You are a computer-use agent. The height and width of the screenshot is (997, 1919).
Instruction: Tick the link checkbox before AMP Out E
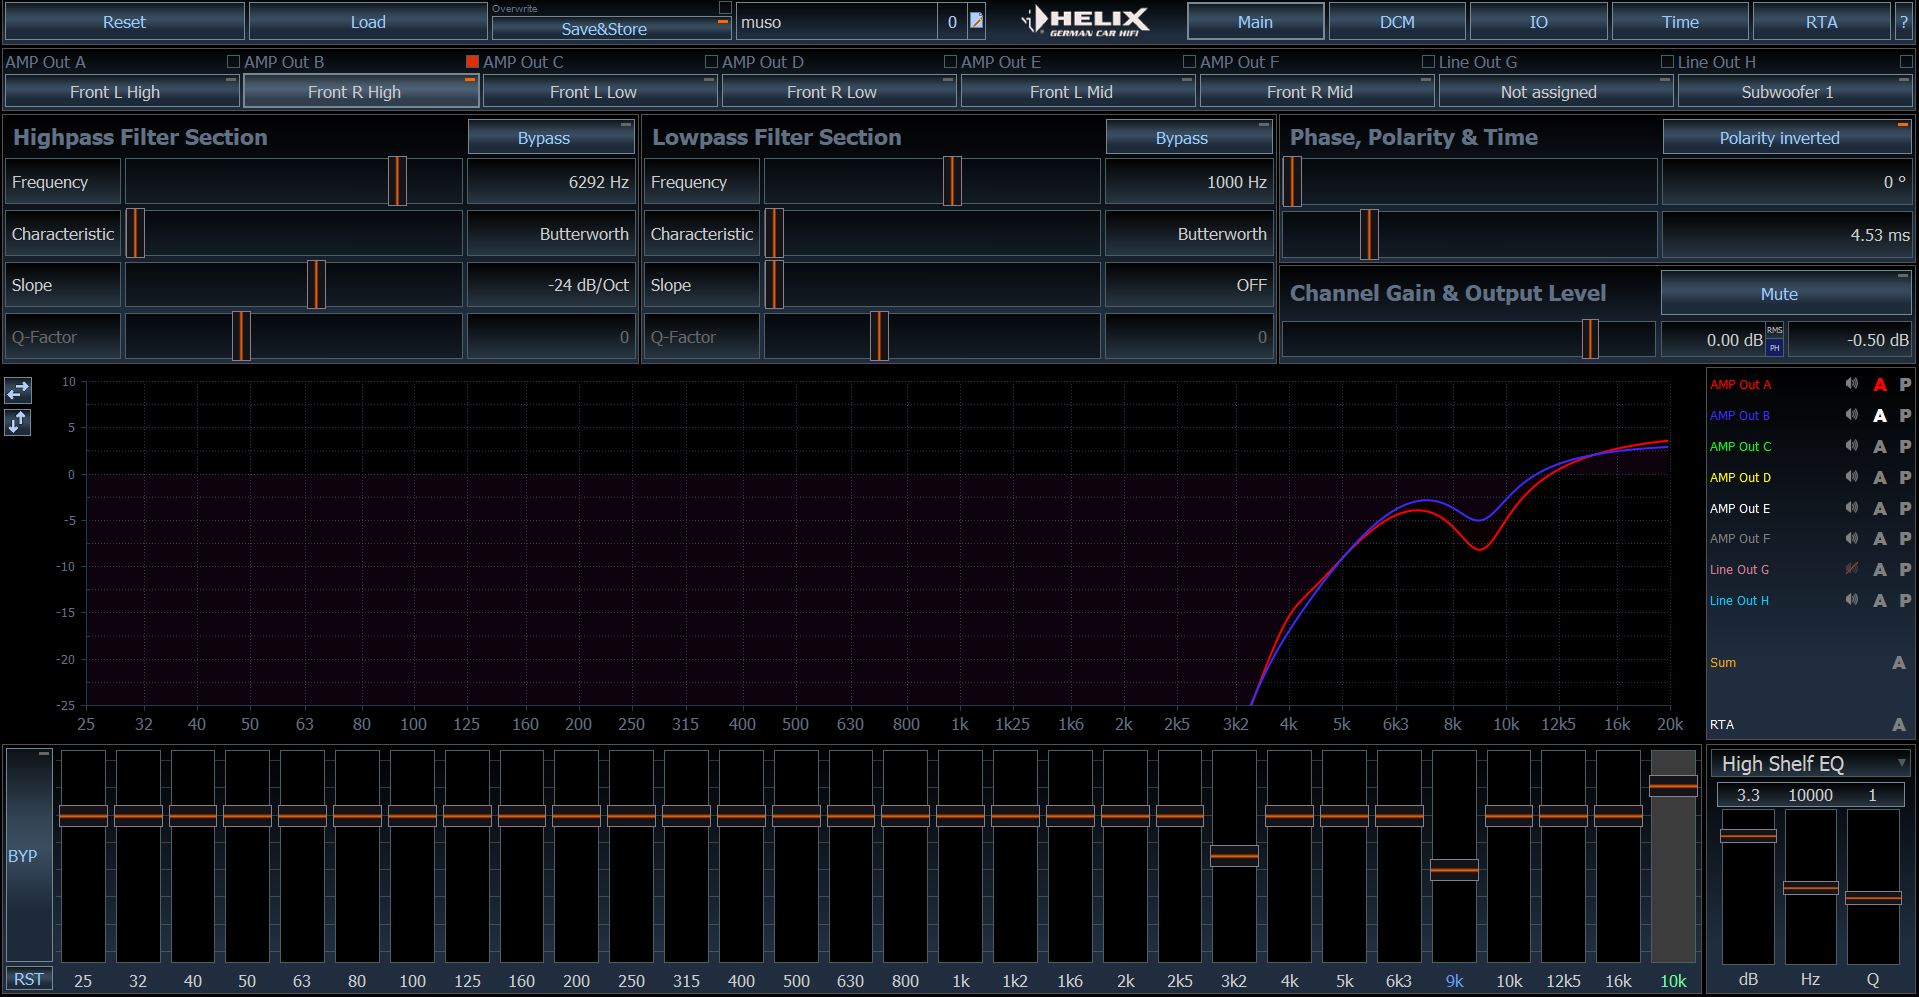pyautogui.click(x=950, y=62)
